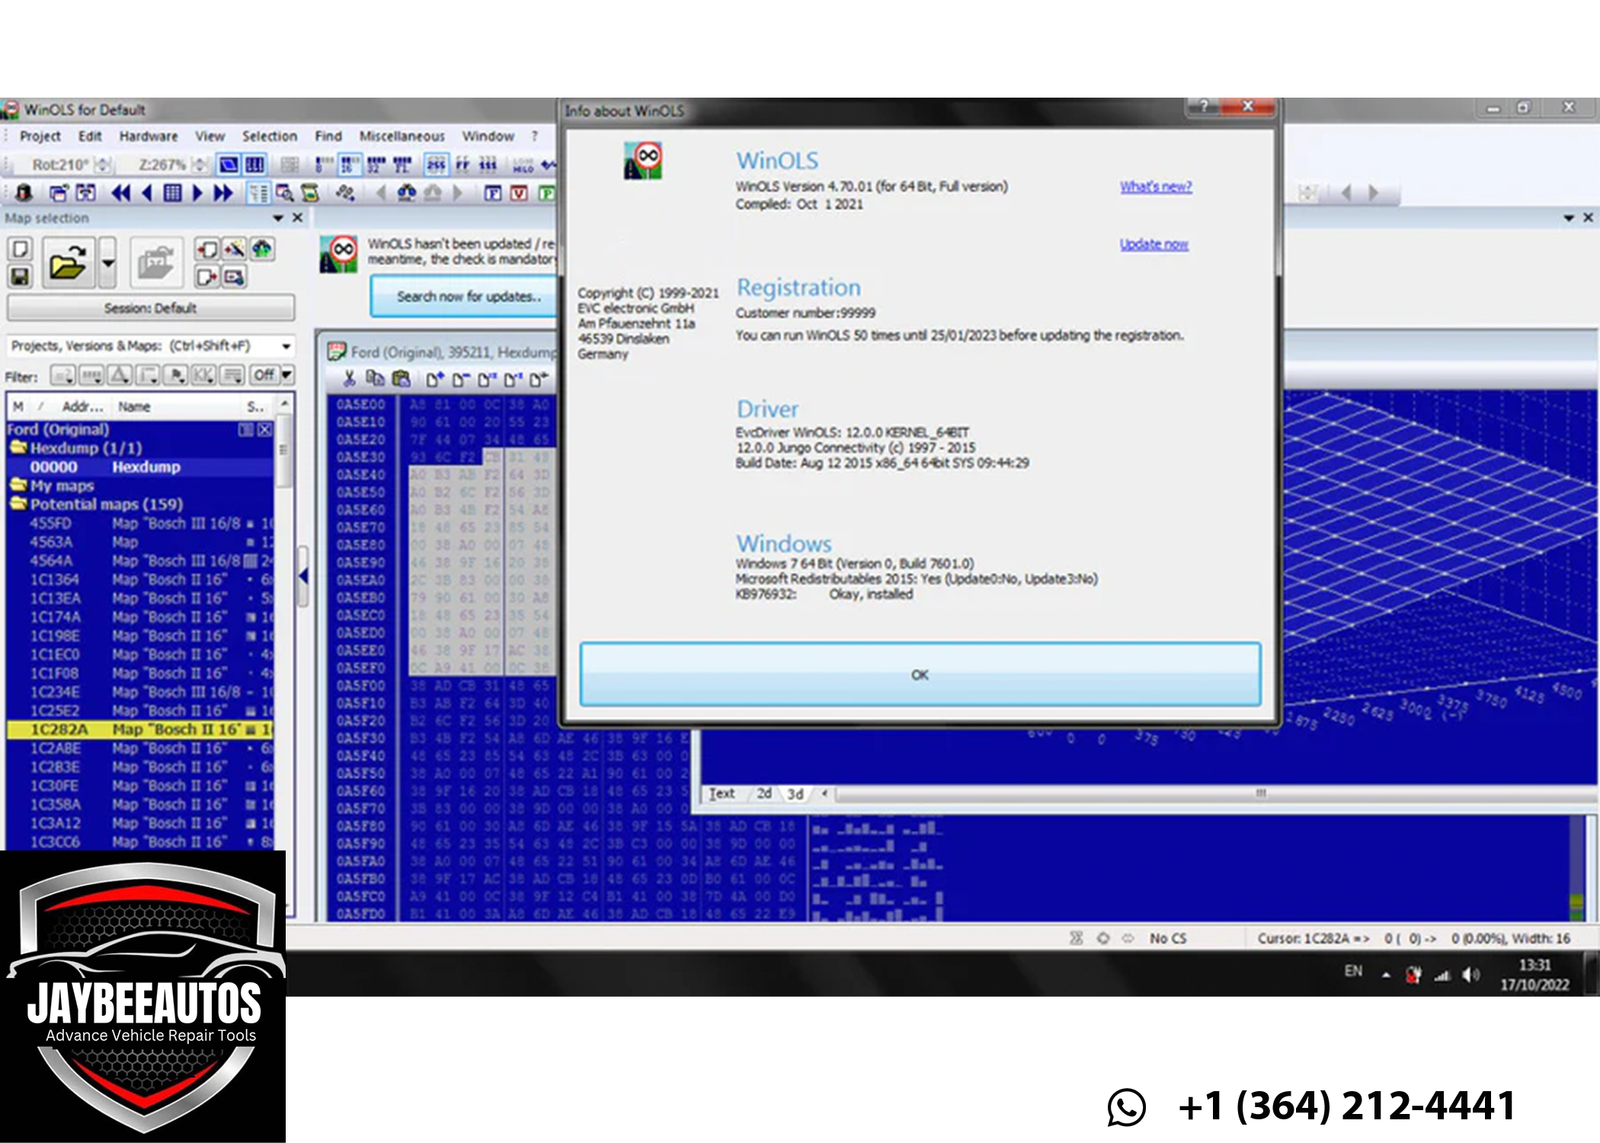Collapse the Potential maps (159) folder

[18, 504]
